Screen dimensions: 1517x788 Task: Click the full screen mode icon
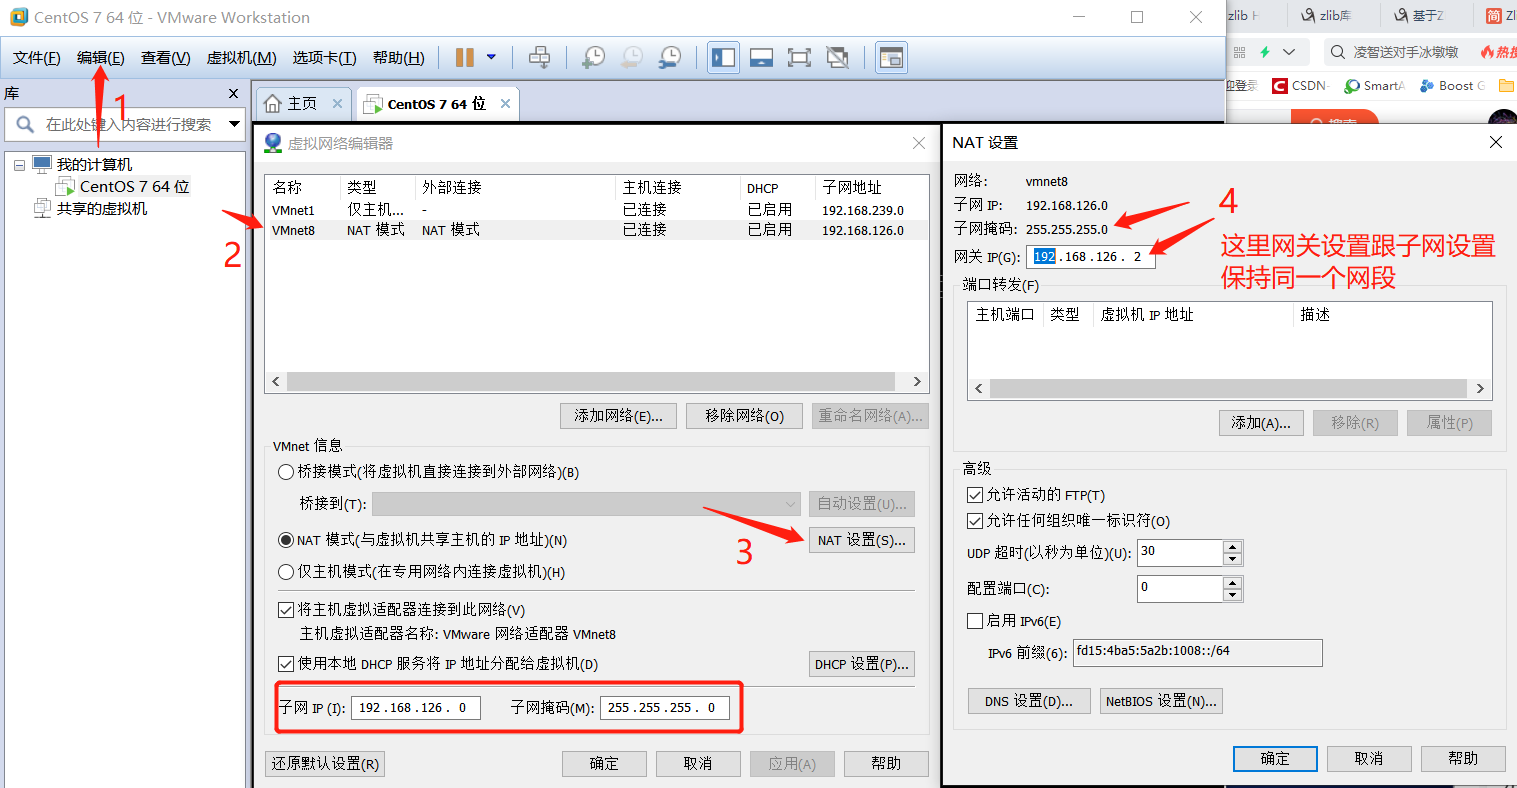pos(799,58)
